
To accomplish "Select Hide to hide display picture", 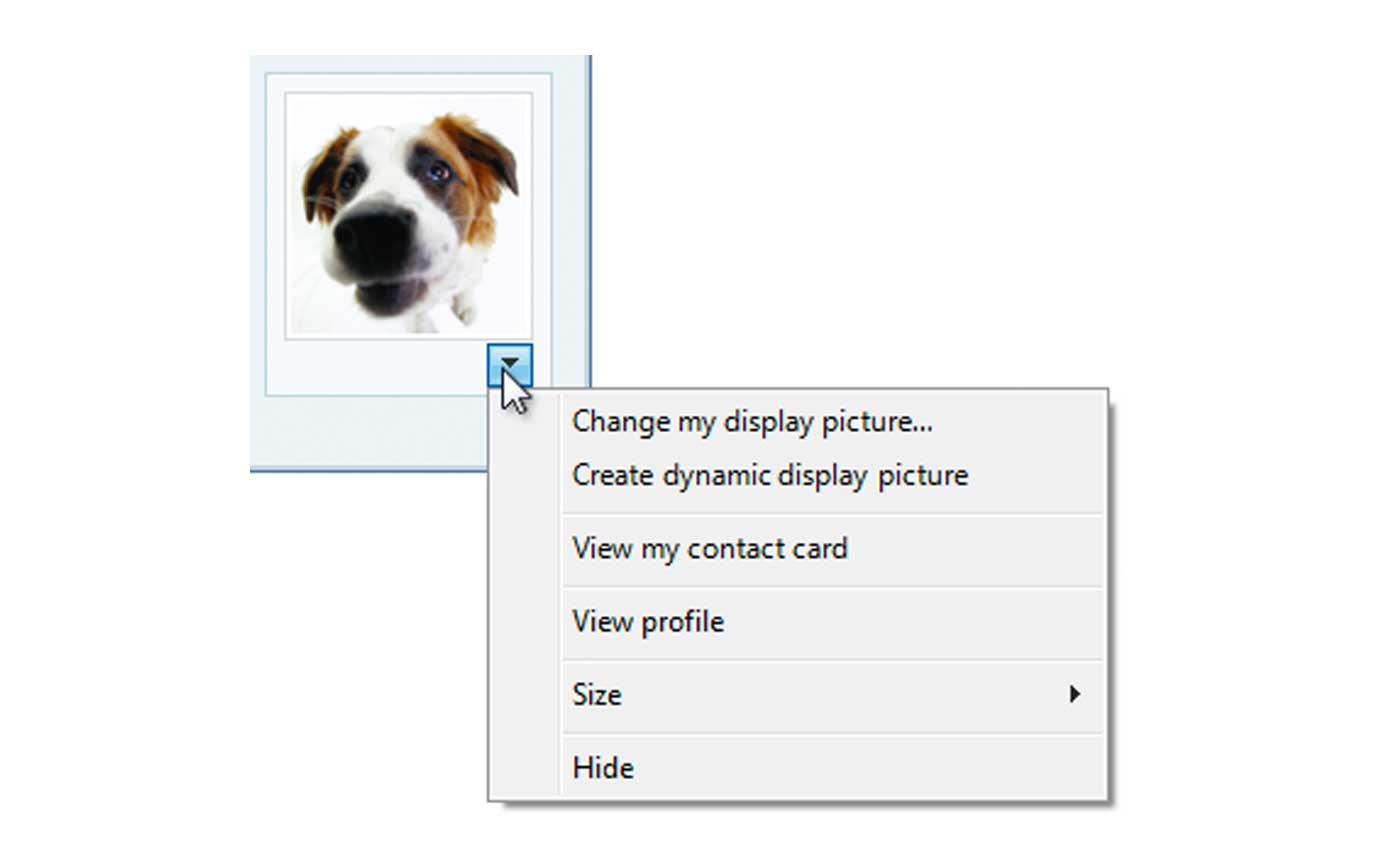I will [x=603, y=768].
